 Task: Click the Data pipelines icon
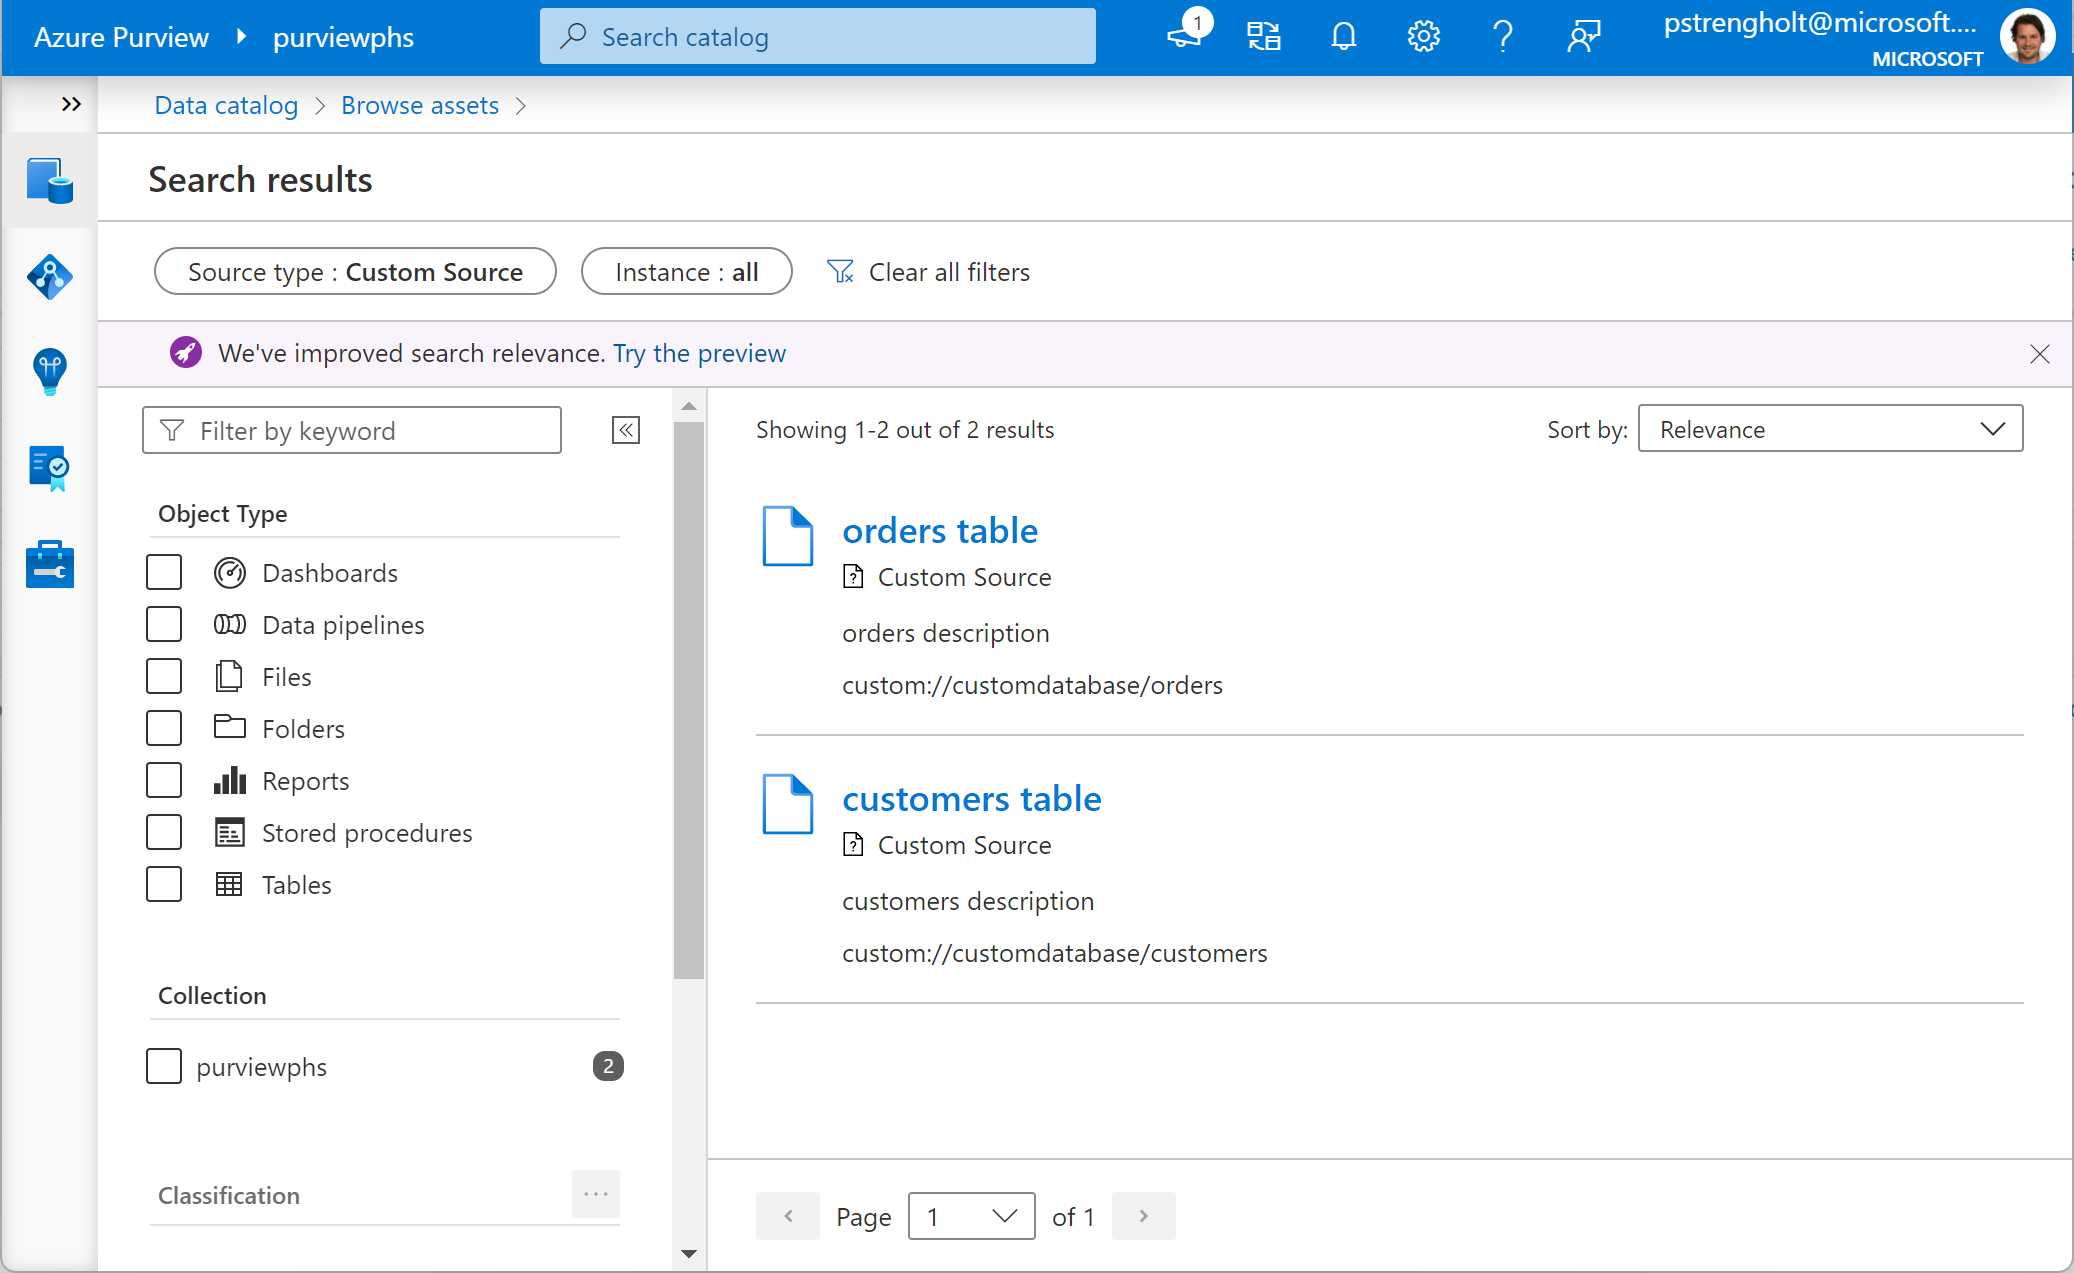(x=230, y=625)
